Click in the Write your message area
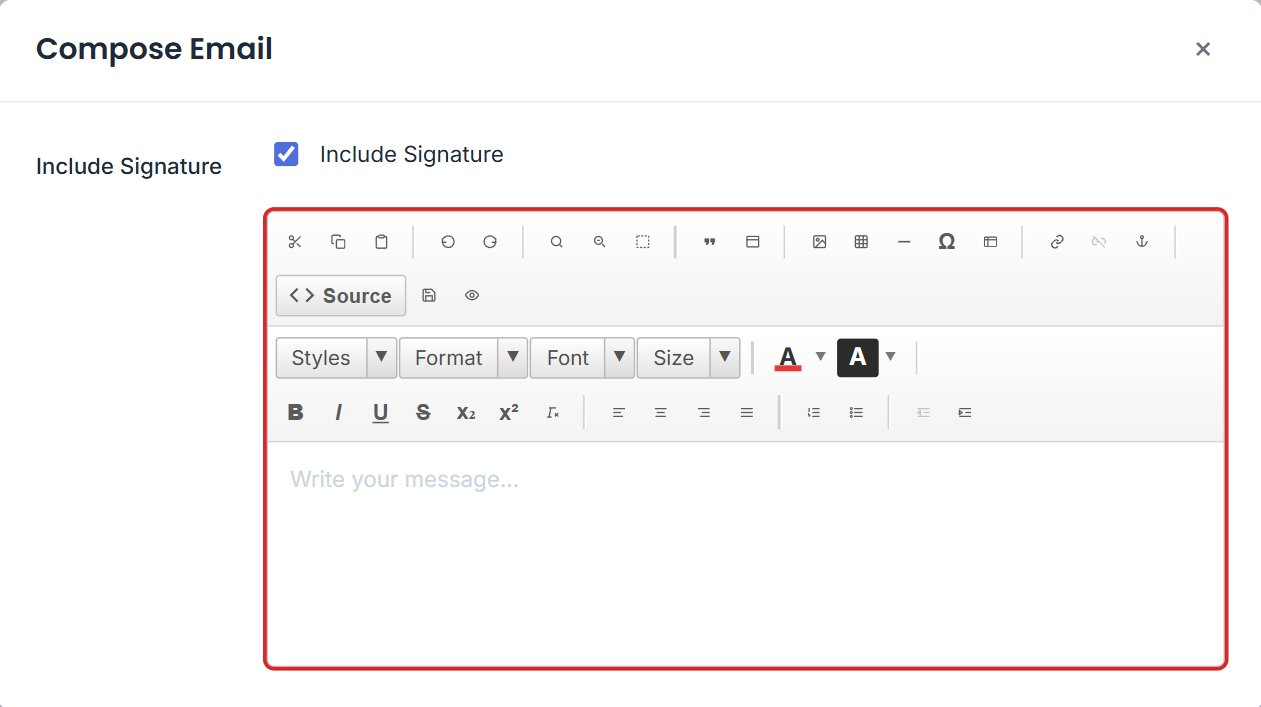Screen dimensions: 1261x707 click(x=745, y=553)
